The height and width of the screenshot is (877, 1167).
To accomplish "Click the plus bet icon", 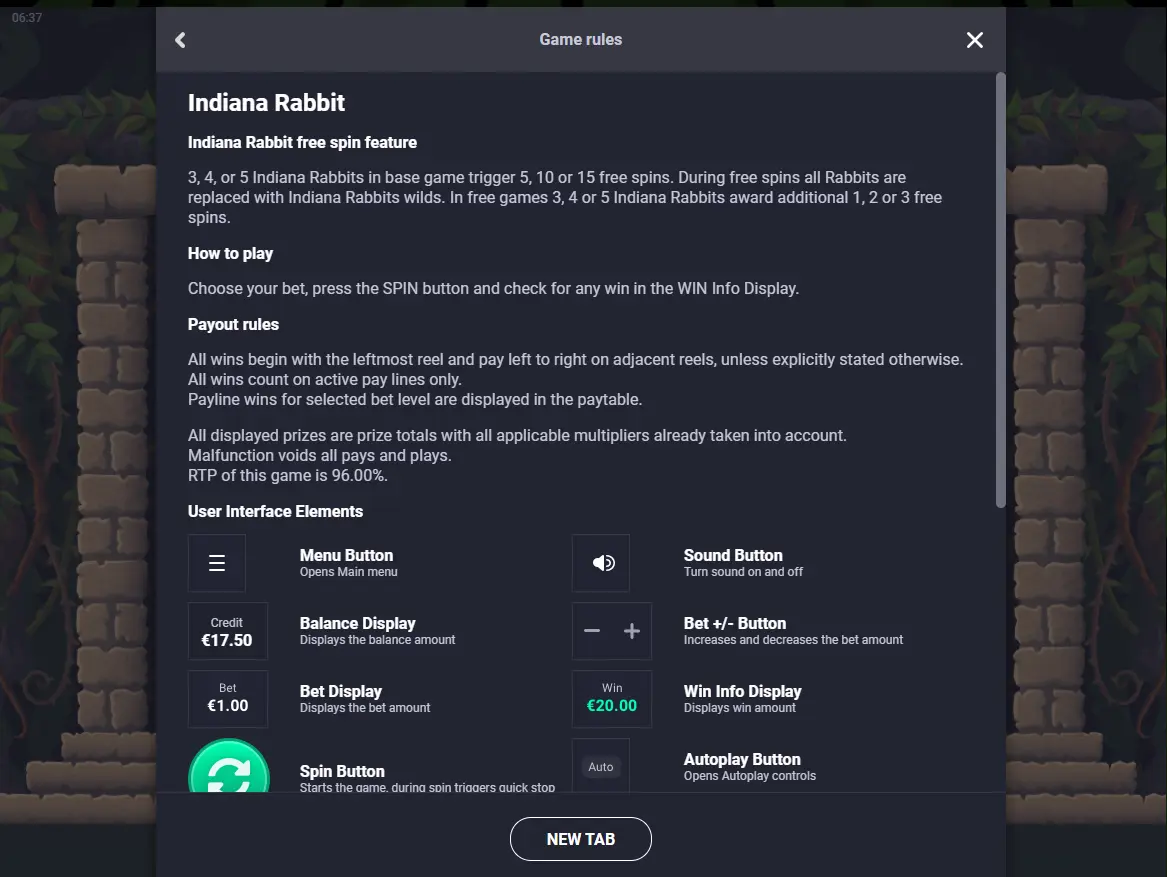I will [x=632, y=631].
